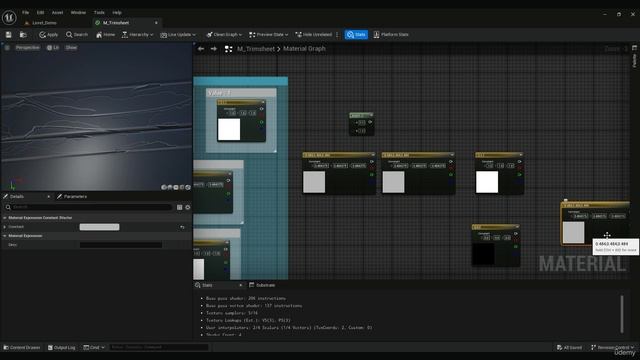Navigate forward in the material graph

click(213, 49)
